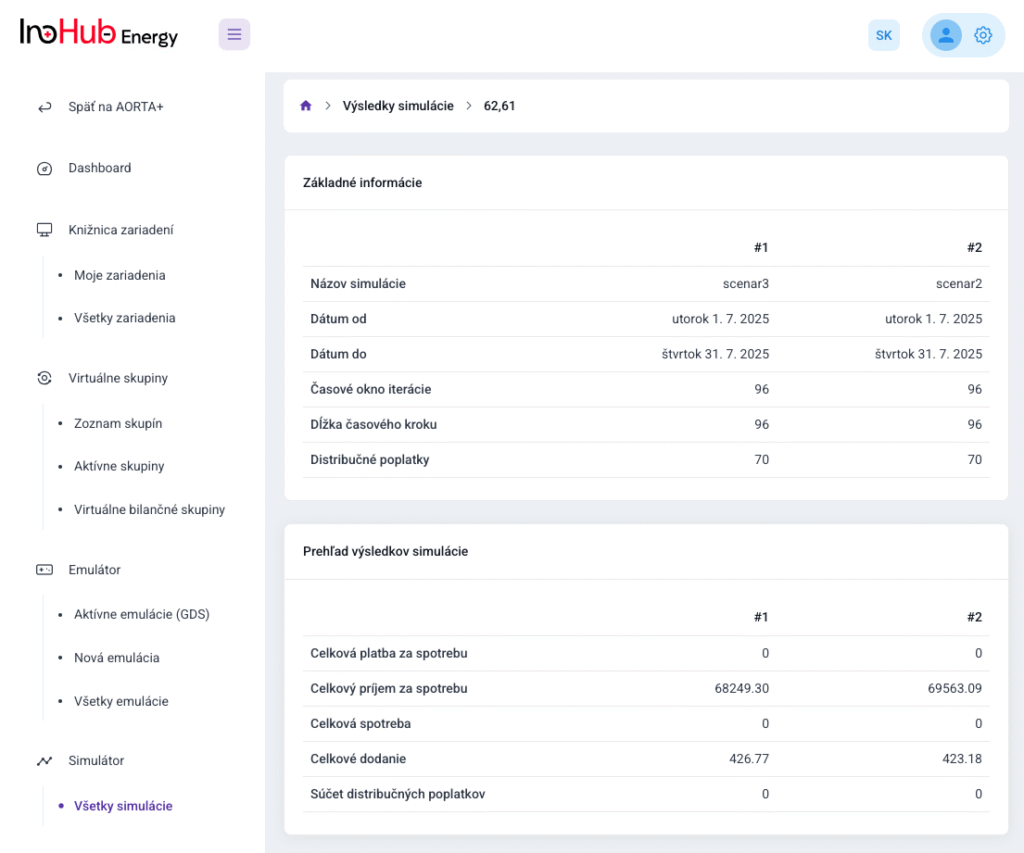Open Moje zariadenia in sidebar

119,275
